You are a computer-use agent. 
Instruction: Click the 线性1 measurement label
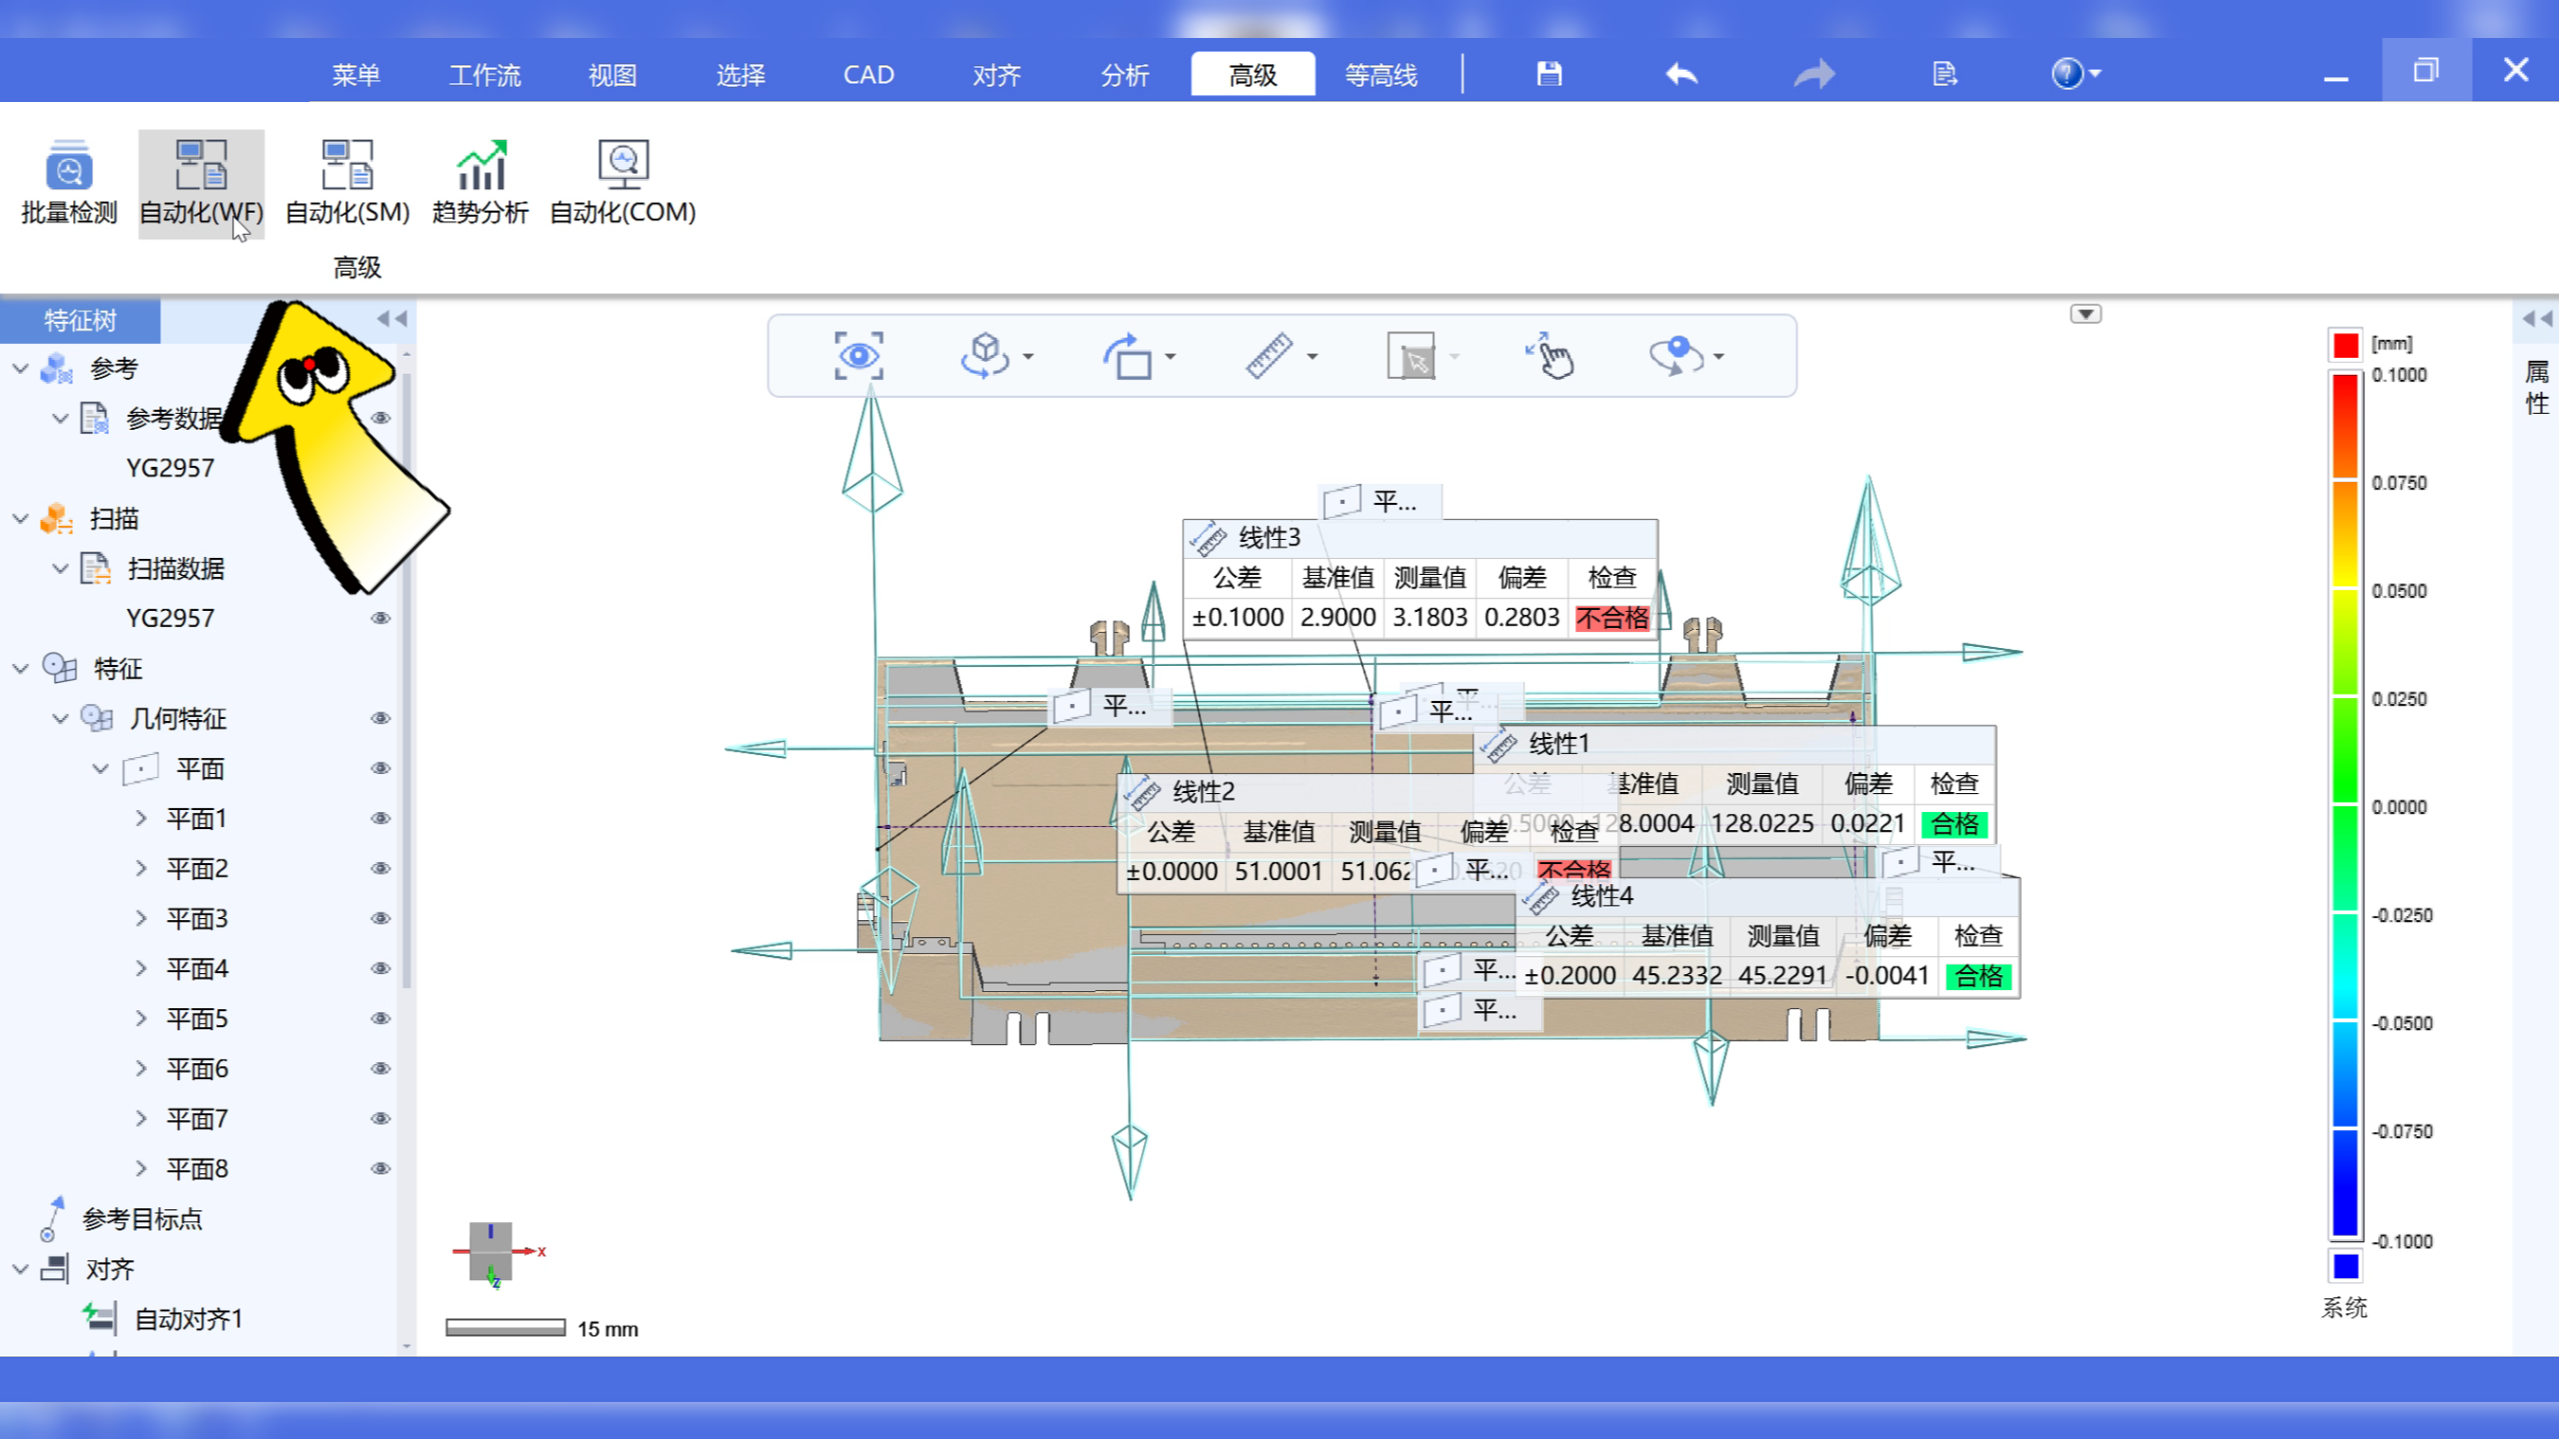1559,744
